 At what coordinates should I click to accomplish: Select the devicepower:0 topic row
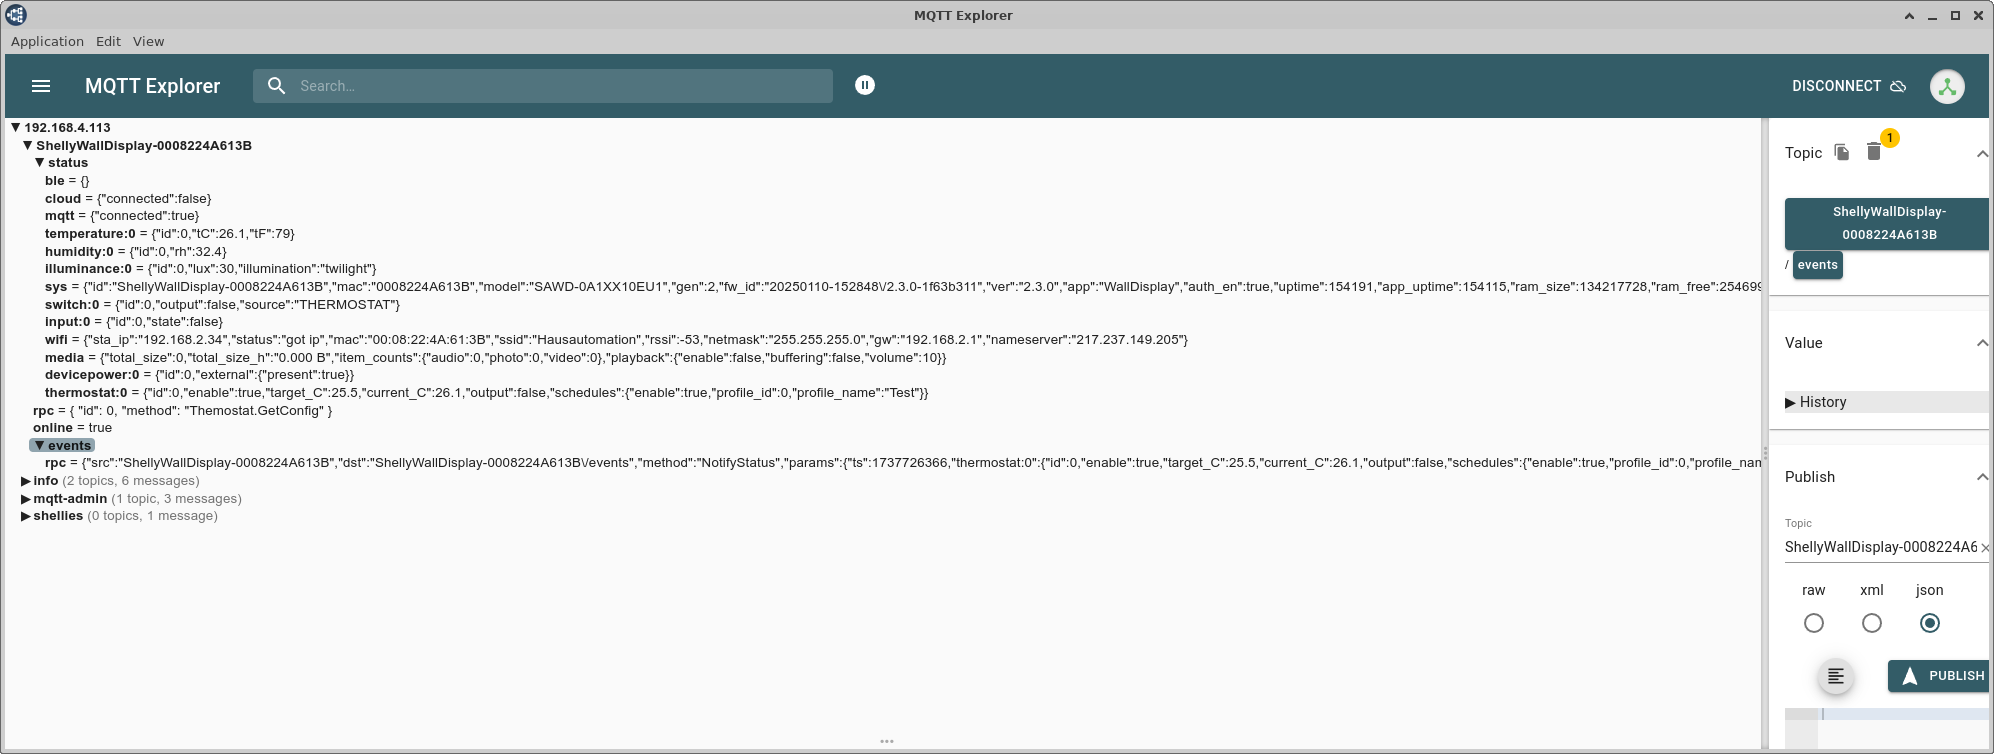[200, 375]
